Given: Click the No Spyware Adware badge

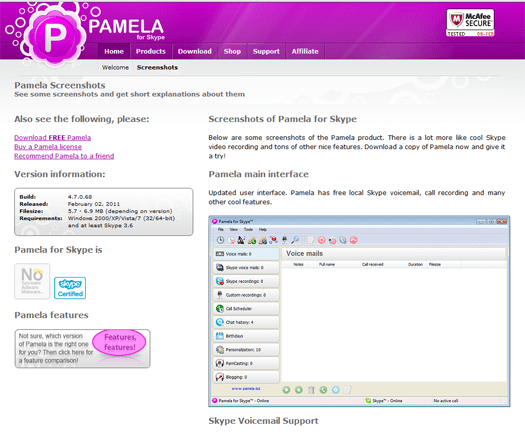Looking at the screenshot, I should point(32,281).
